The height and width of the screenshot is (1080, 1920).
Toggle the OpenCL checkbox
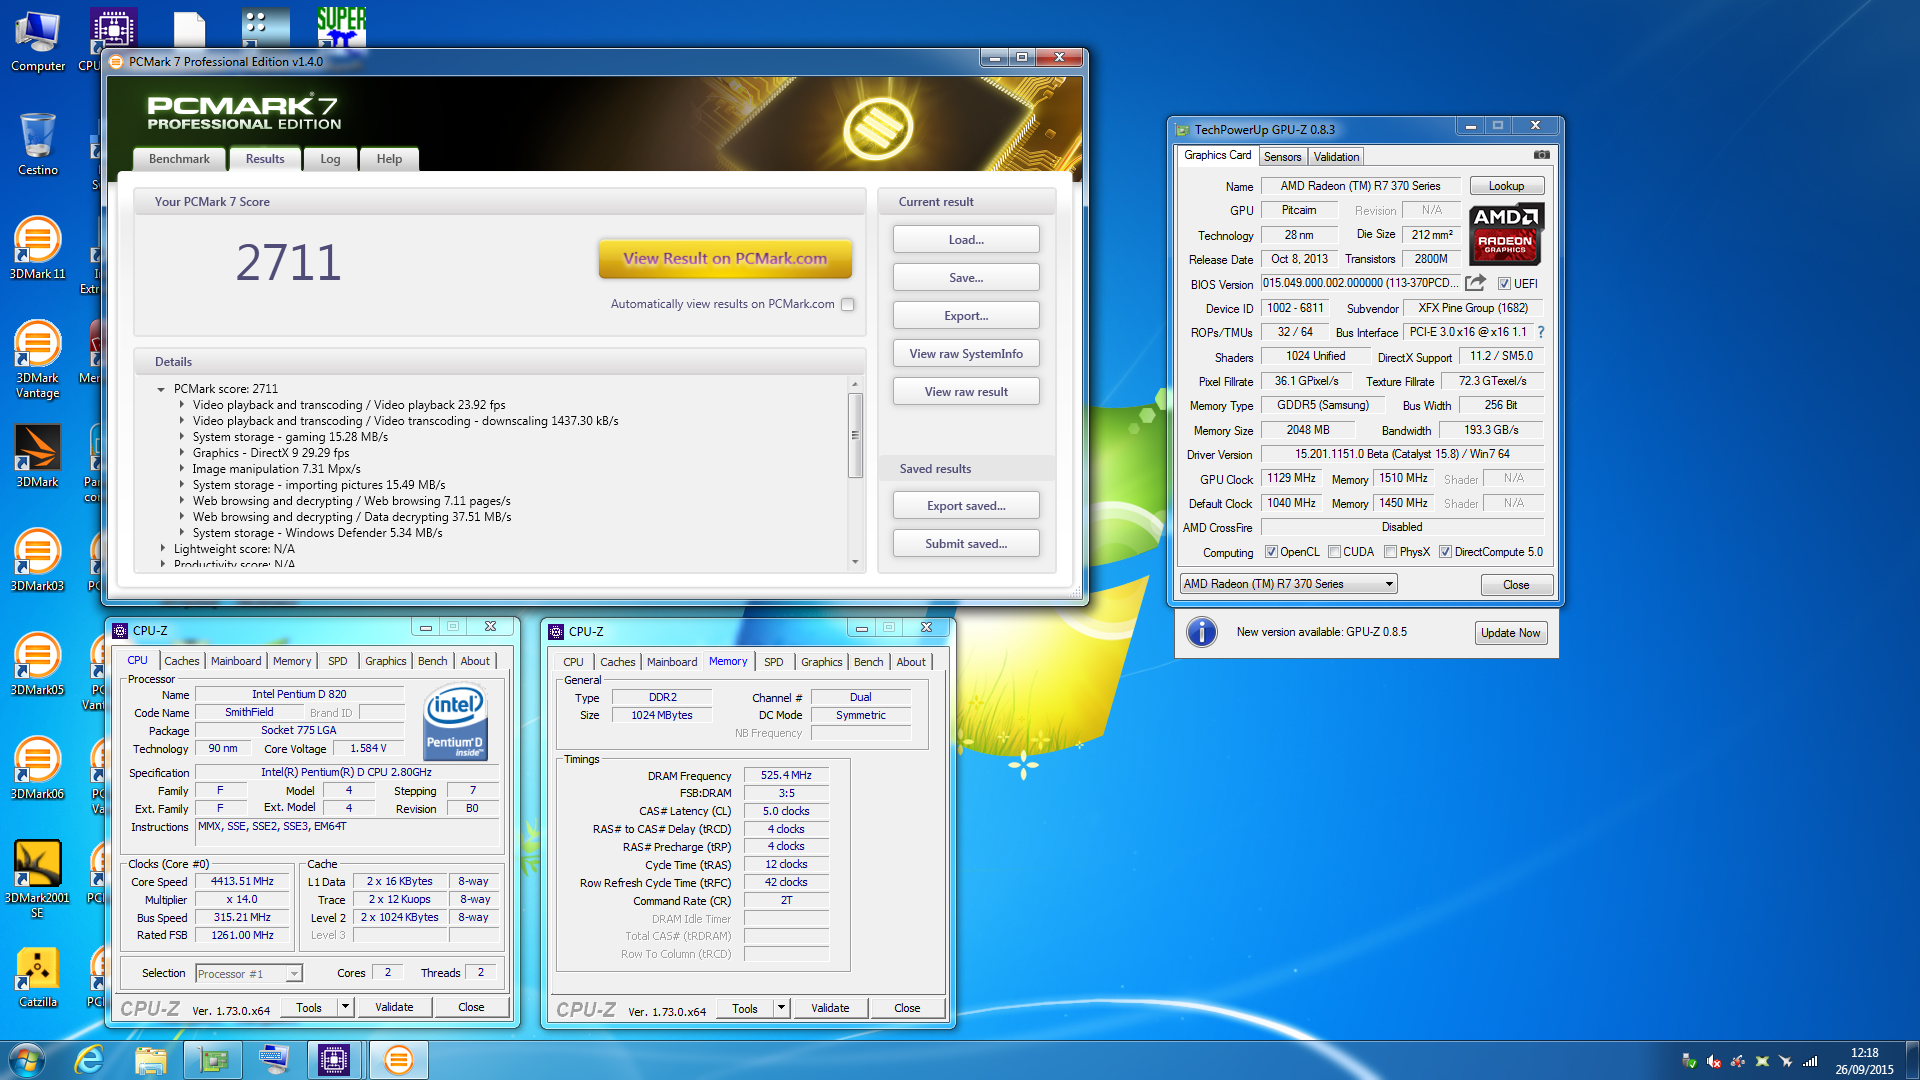click(1271, 552)
